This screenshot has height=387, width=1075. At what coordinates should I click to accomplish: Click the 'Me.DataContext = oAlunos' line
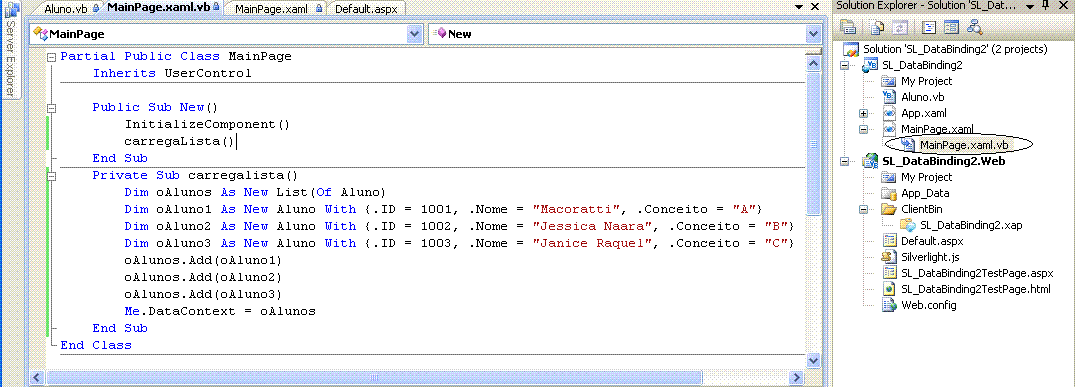click(220, 312)
